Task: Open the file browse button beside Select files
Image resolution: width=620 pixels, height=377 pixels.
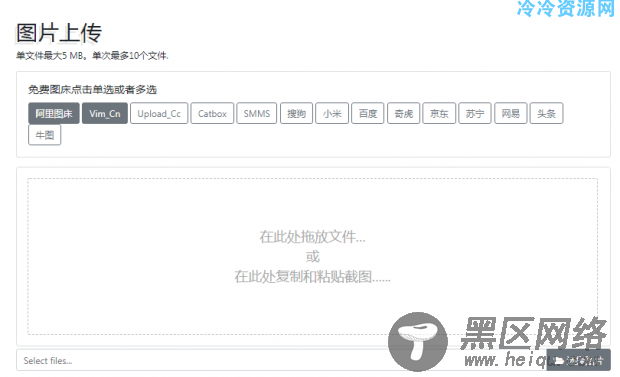Action: click(x=579, y=360)
